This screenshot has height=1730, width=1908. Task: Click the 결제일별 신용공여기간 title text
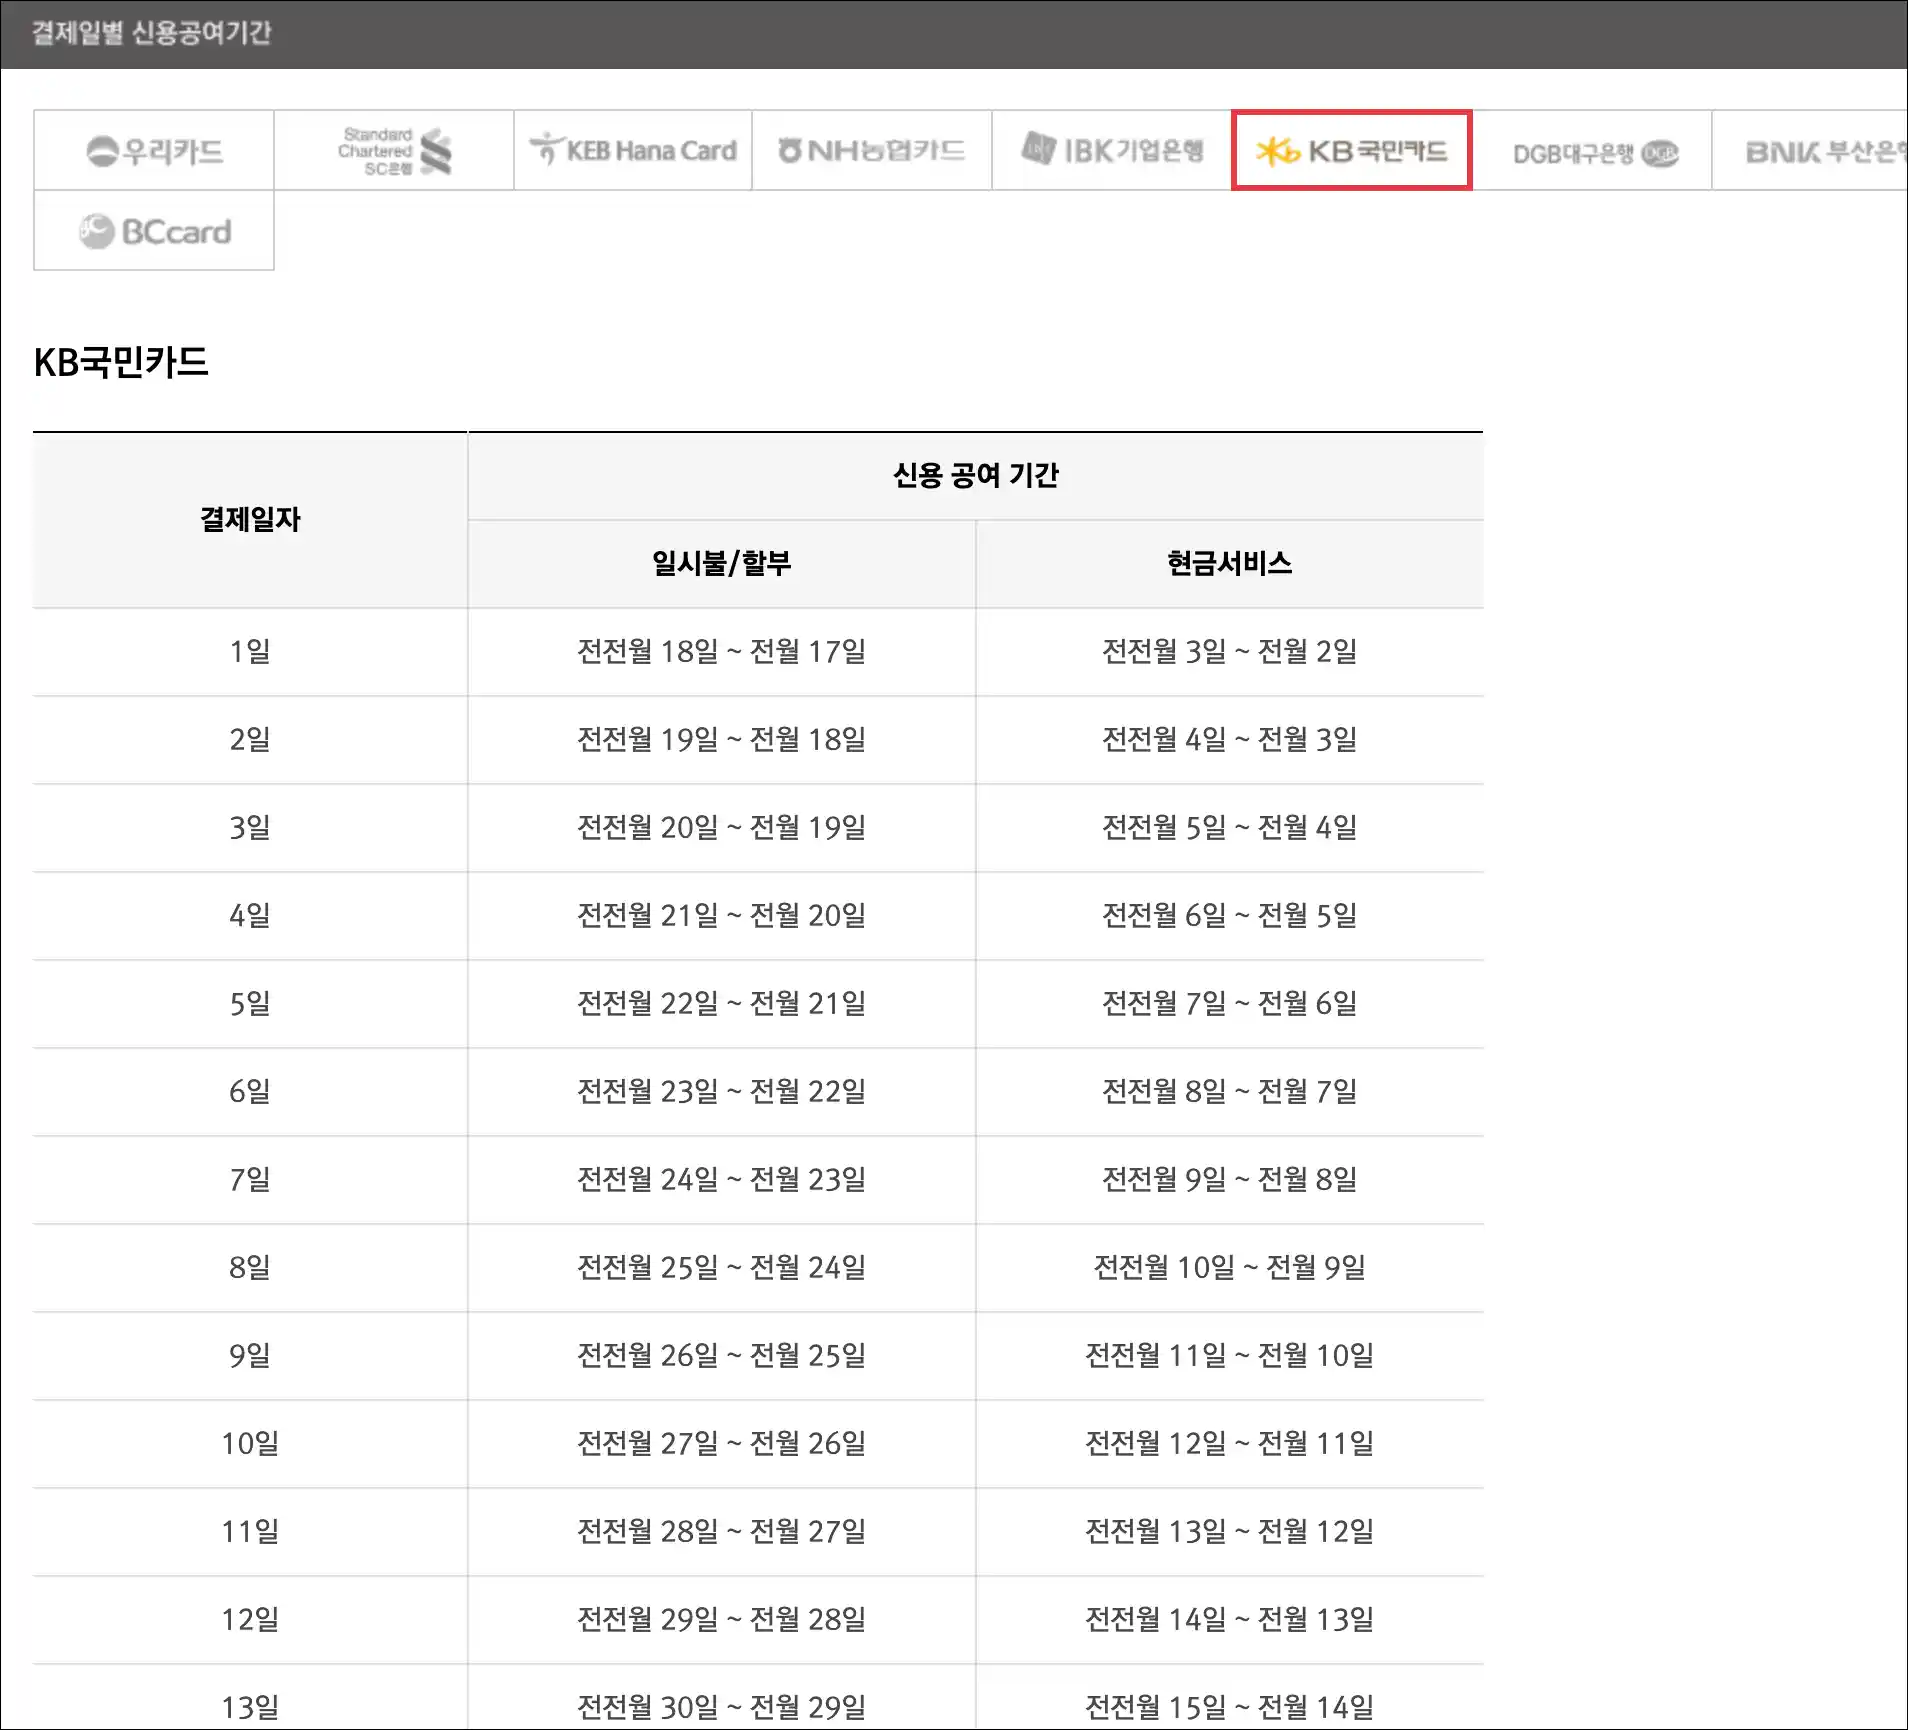[152, 33]
